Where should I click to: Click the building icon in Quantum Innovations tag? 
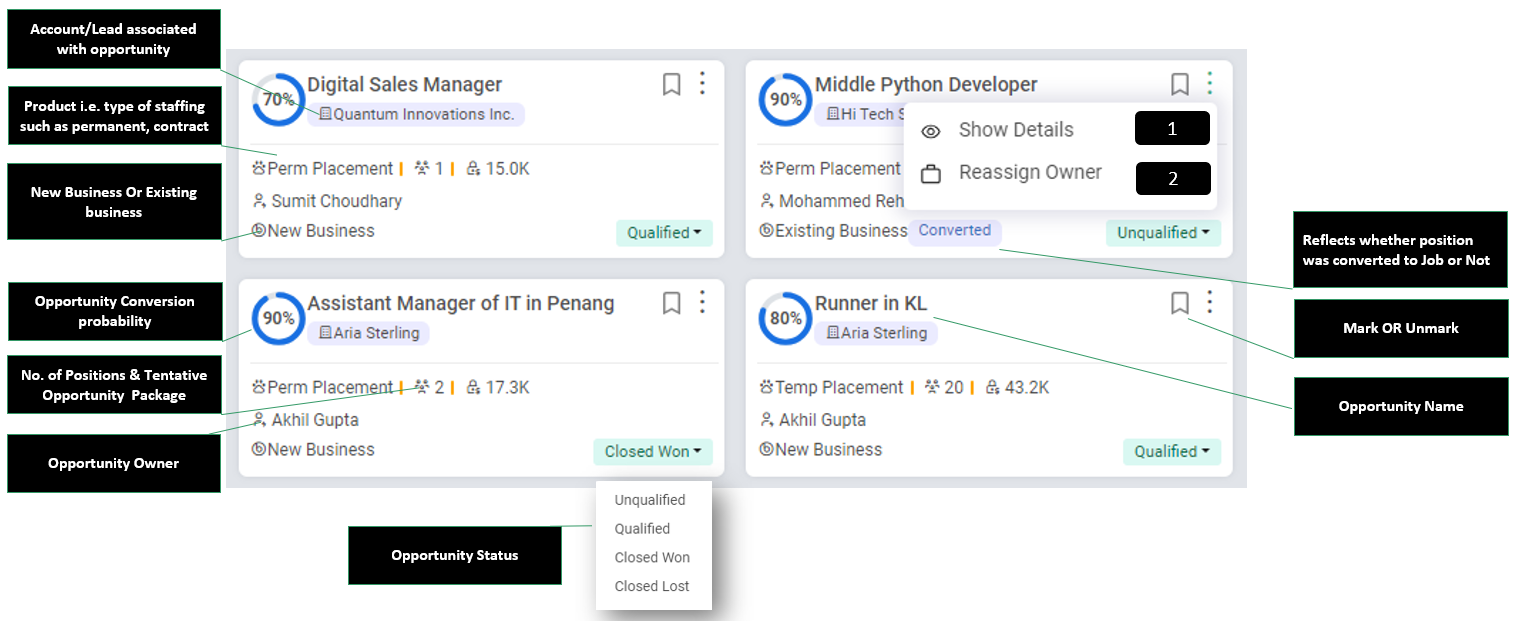tap(325, 115)
